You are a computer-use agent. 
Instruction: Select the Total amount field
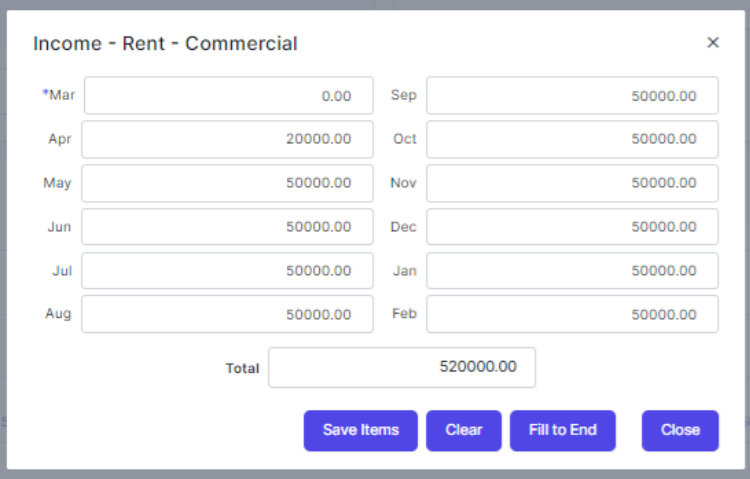coord(402,368)
